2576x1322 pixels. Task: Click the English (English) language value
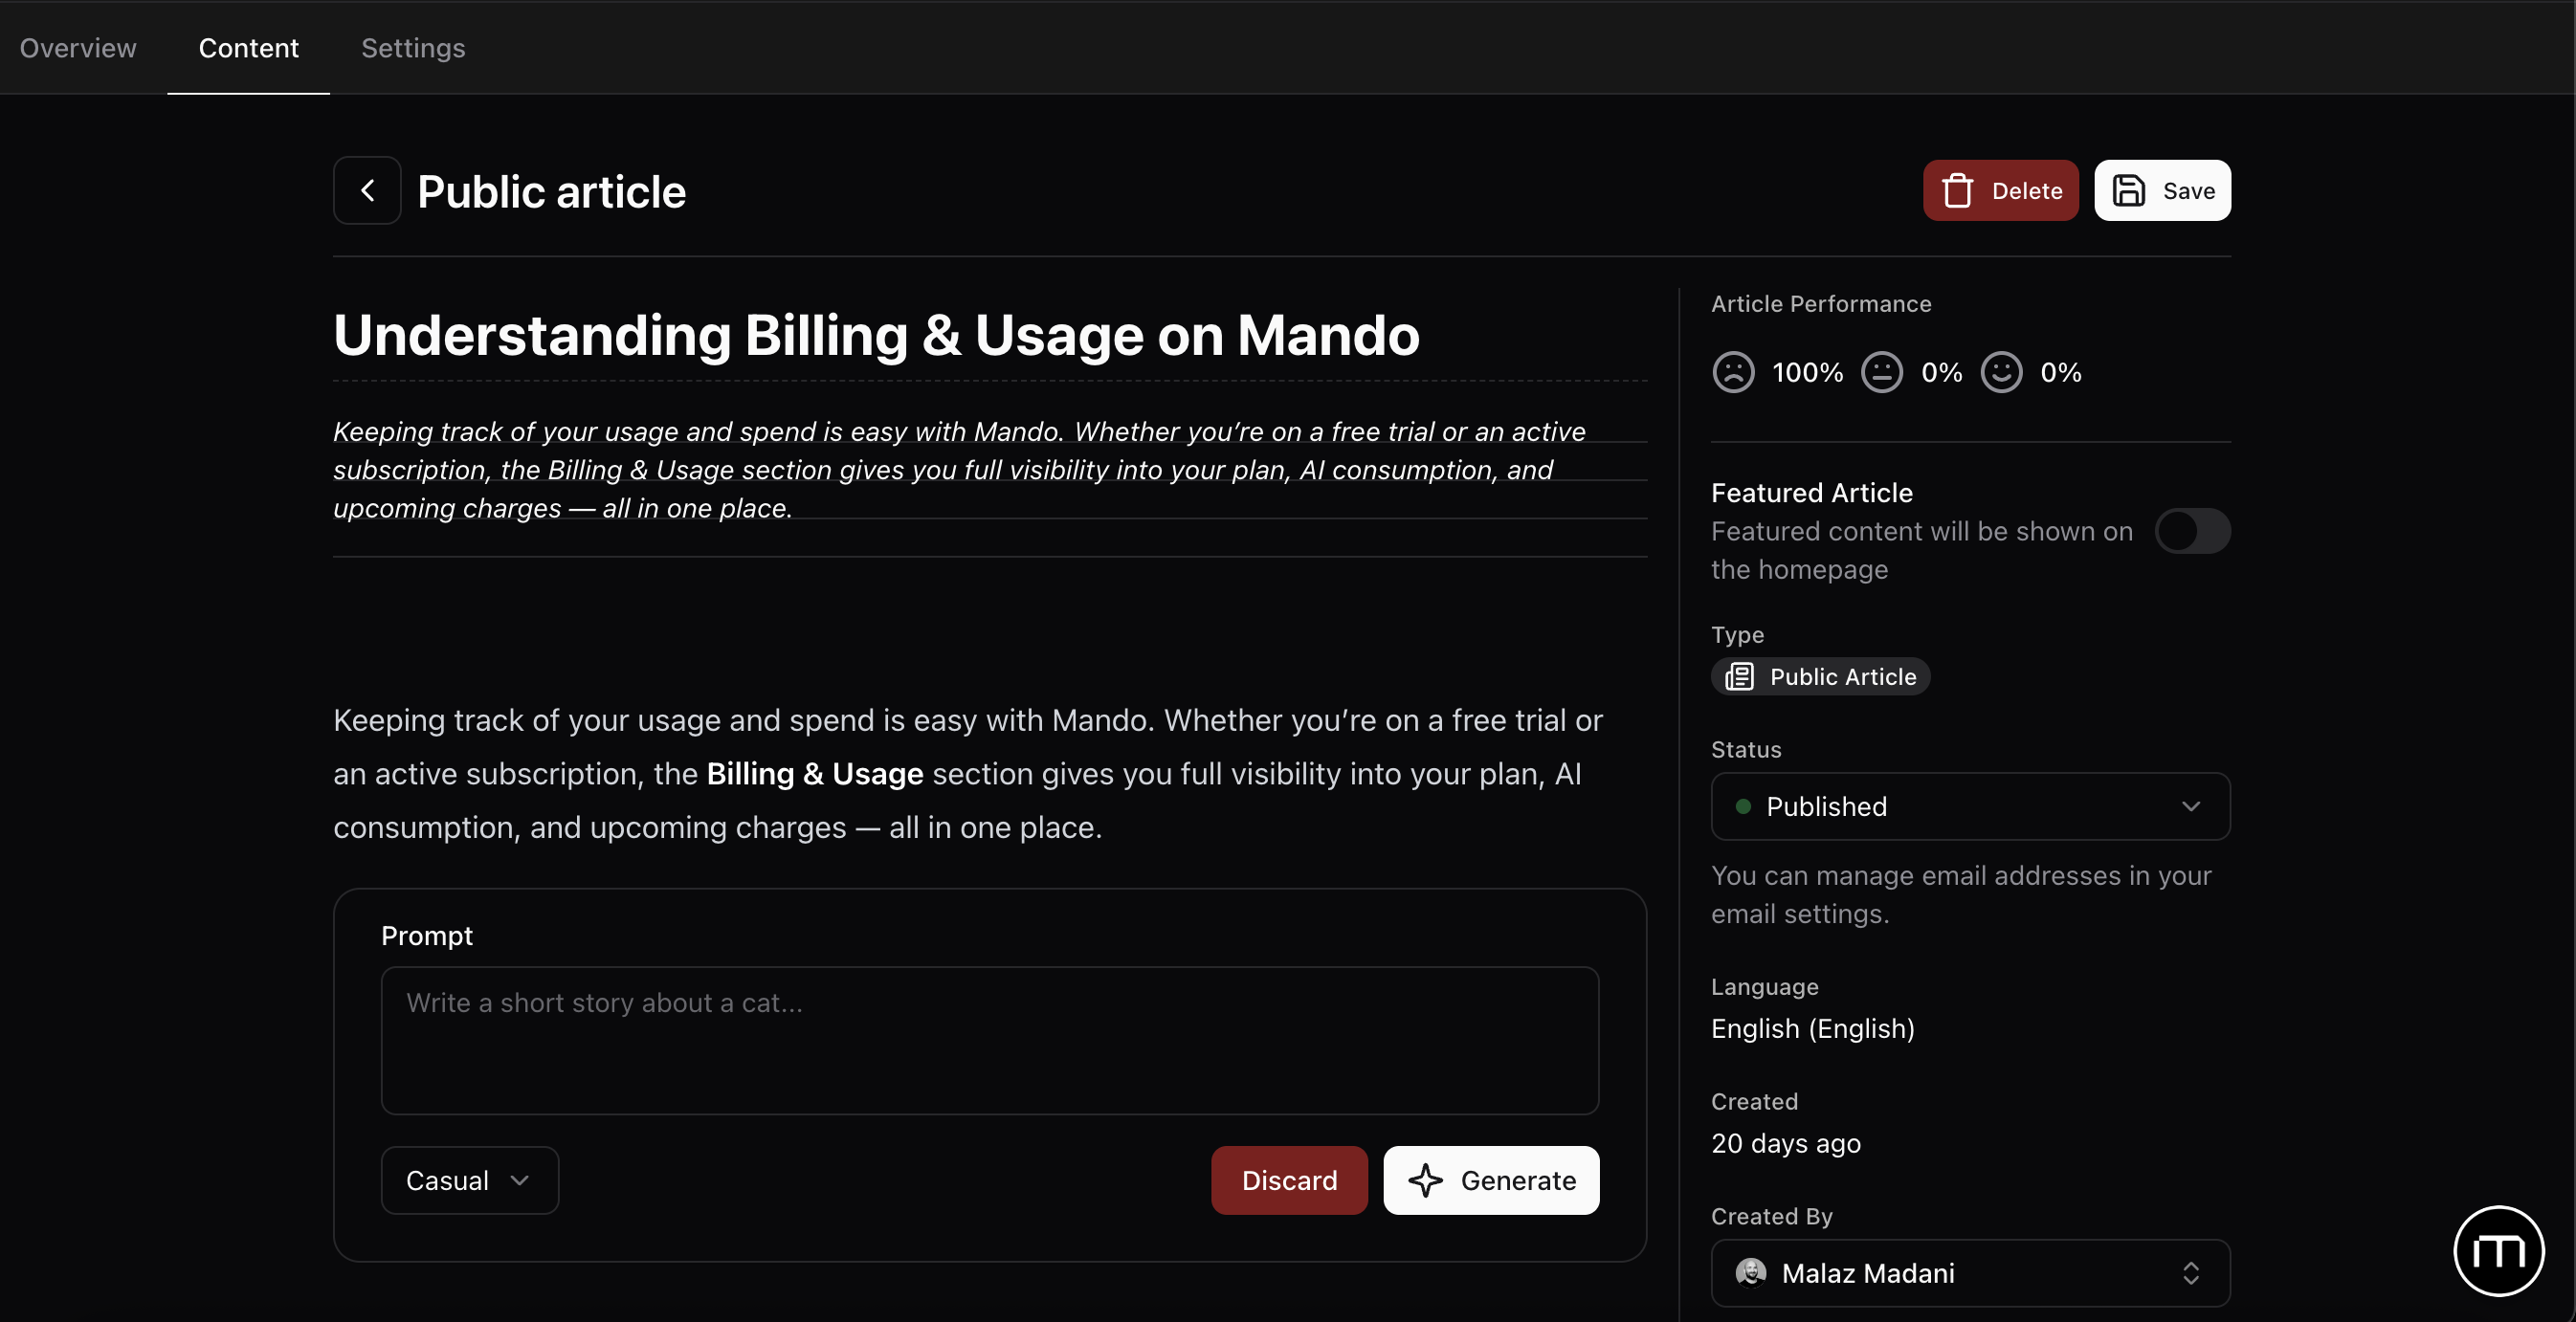[x=1812, y=1028]
